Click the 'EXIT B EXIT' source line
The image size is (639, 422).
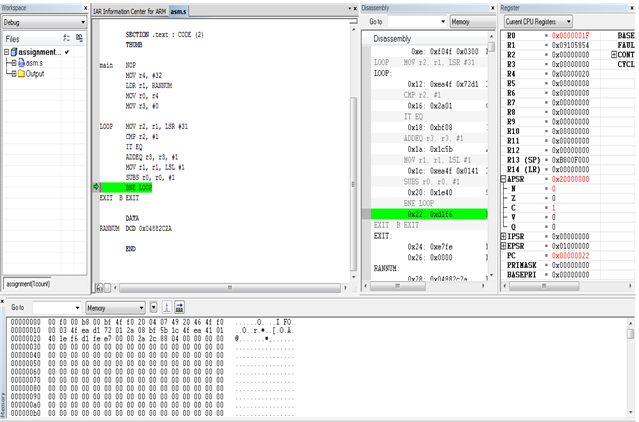point(119,198)
